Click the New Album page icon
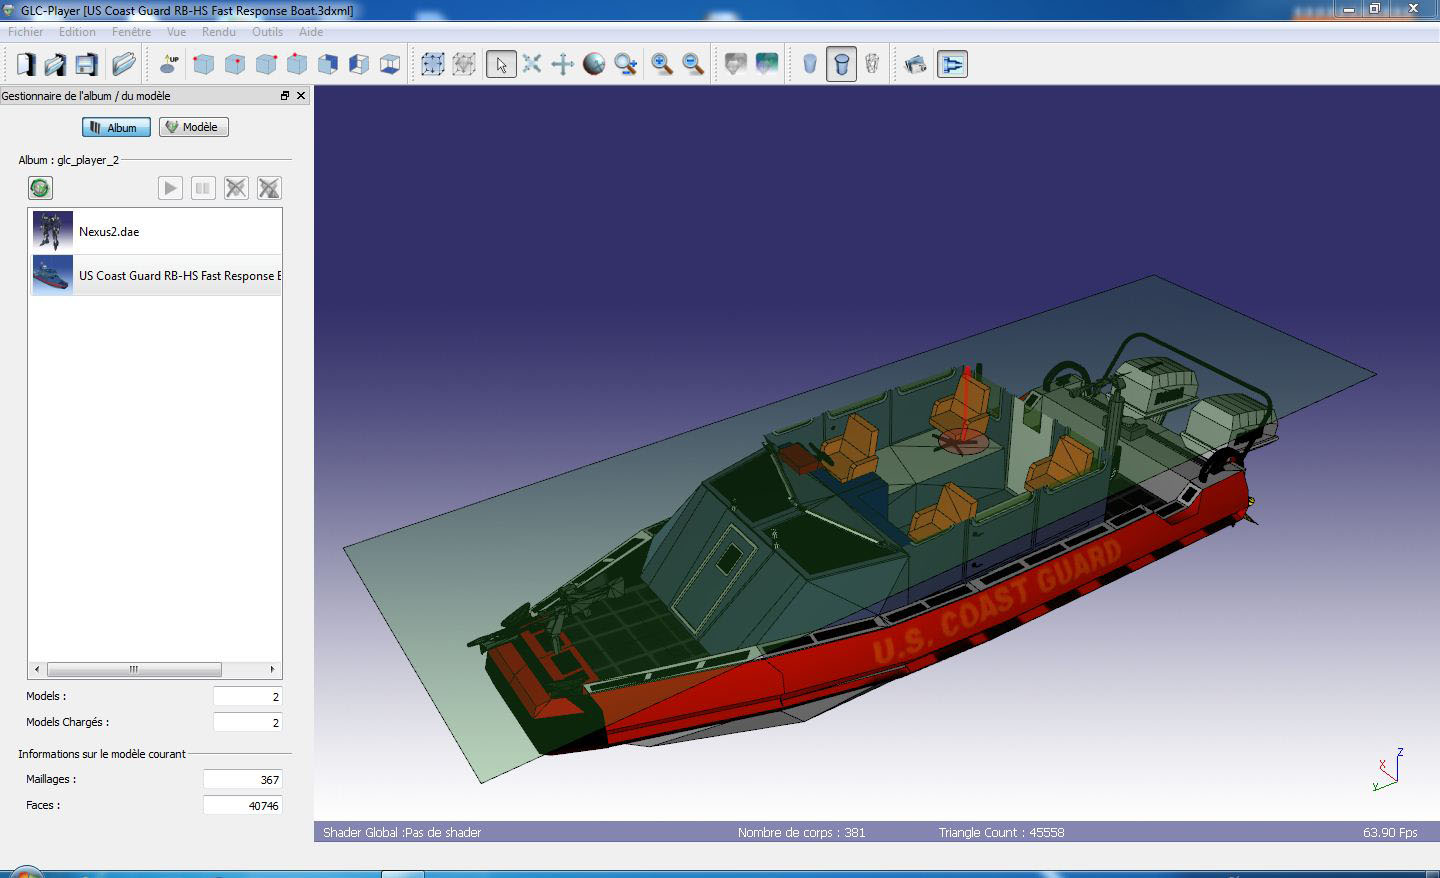 (25, 65)
